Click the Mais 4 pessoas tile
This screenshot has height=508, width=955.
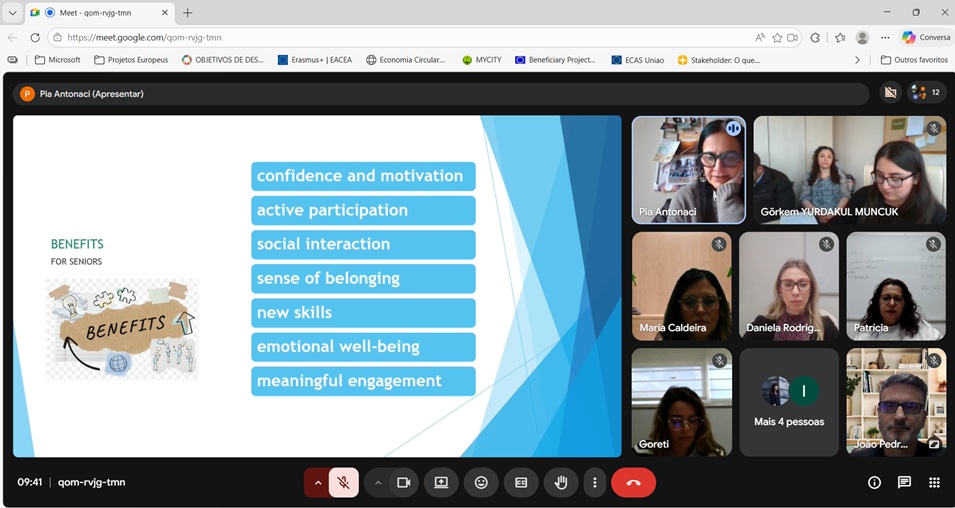click(789, 402)
